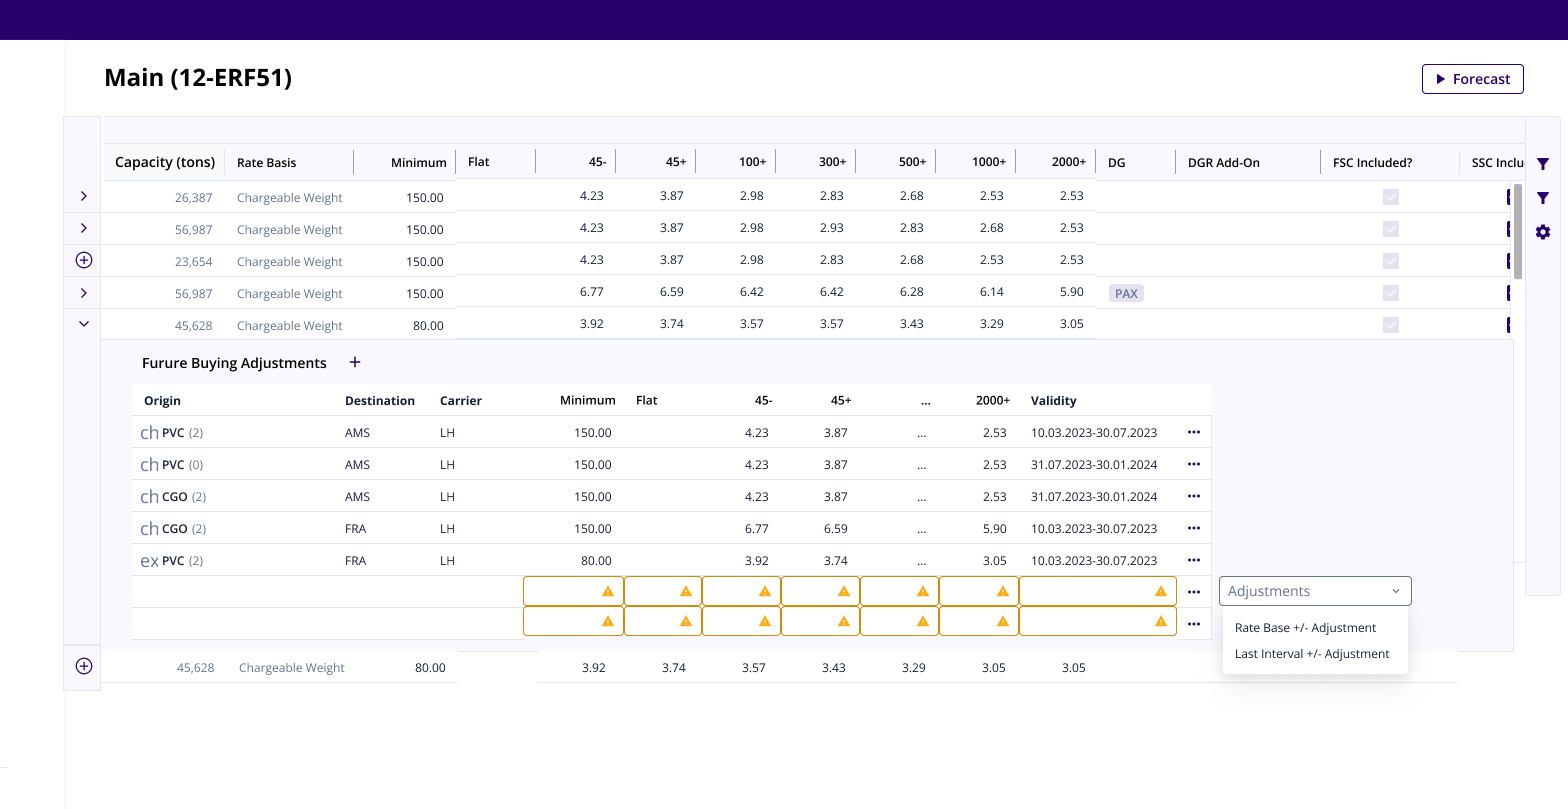
Task: Click validity 31.07.2023-30.01.2024 on PVC (0) row
Action: pyautogui.click(x=1094, y=464)
